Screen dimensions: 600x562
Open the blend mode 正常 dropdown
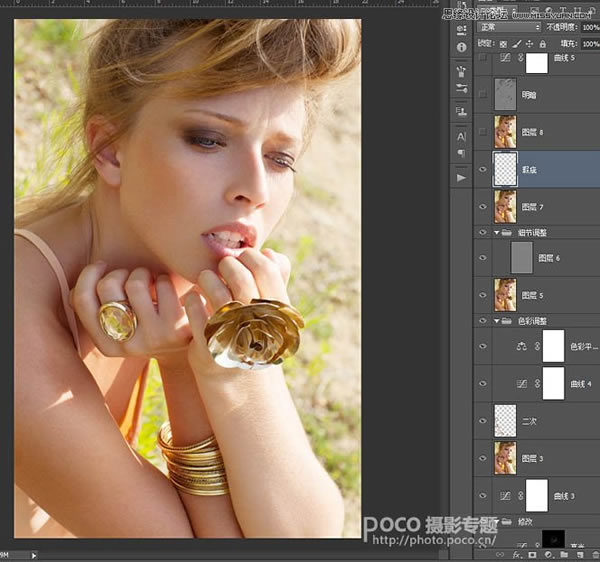(x=509, y=27)
